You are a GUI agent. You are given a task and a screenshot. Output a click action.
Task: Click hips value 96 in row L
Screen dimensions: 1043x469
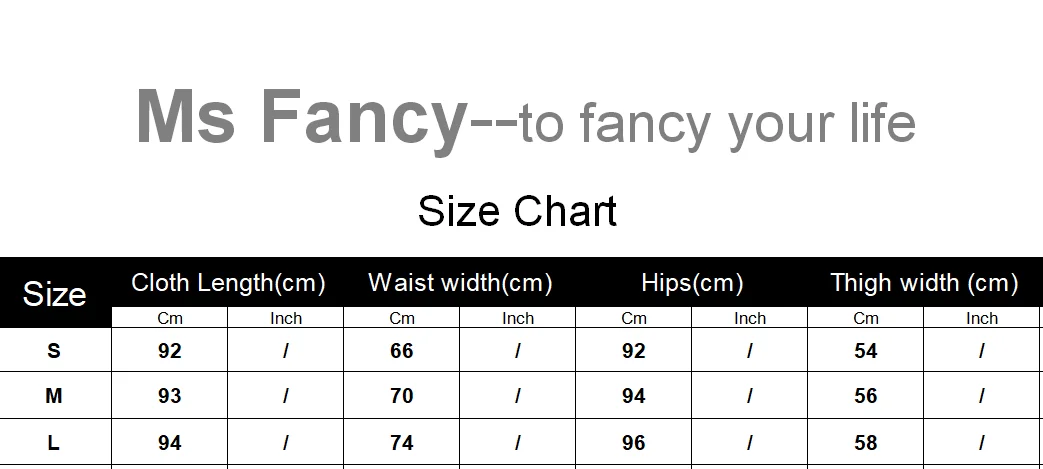(x=633, y=443)
